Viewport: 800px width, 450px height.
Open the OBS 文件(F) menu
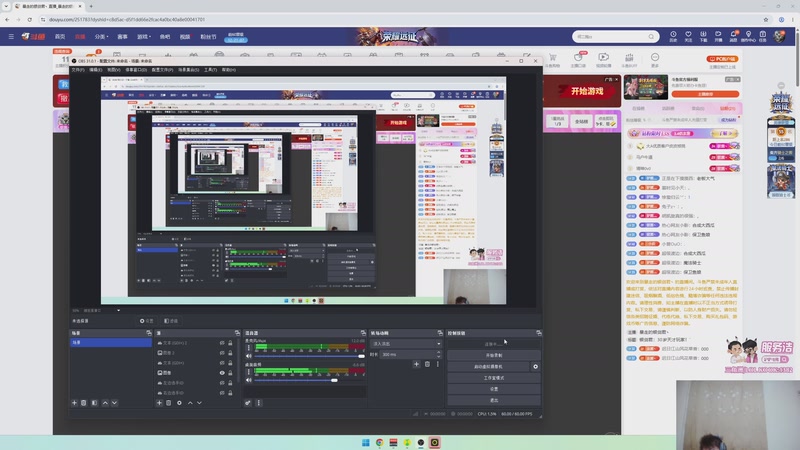(78, 69)
